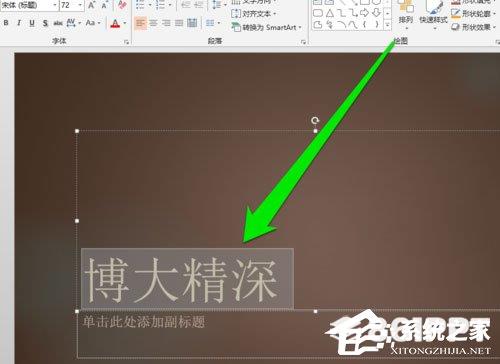Apply strikethrough to text
500x364 pixels.
(x=58, y=23)
